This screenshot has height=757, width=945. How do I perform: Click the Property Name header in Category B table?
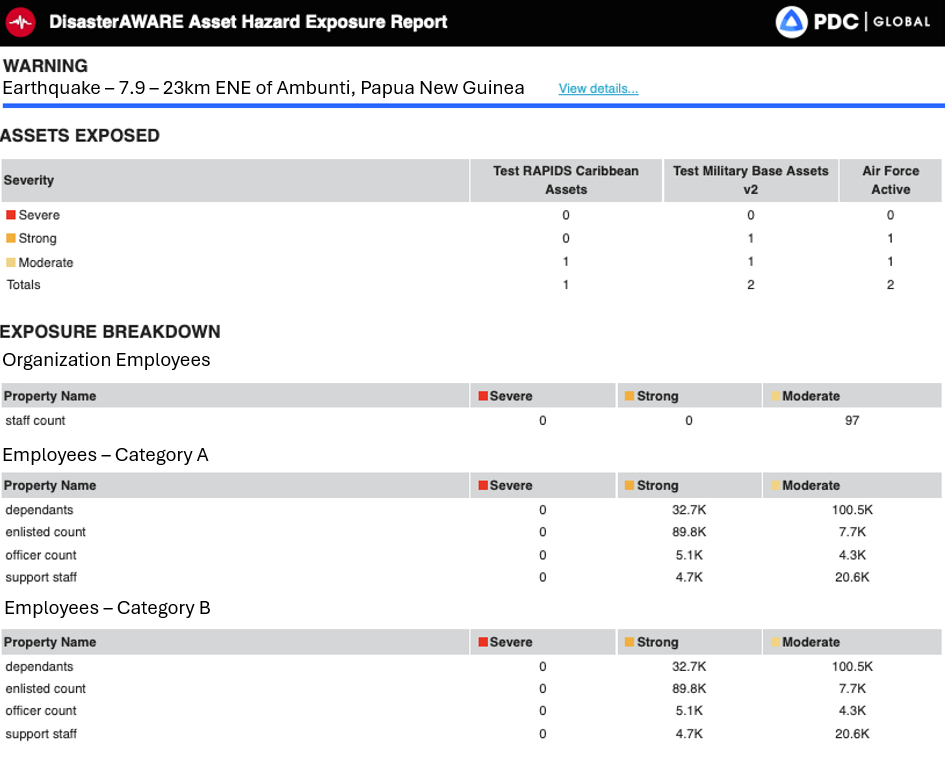(235, 642)
